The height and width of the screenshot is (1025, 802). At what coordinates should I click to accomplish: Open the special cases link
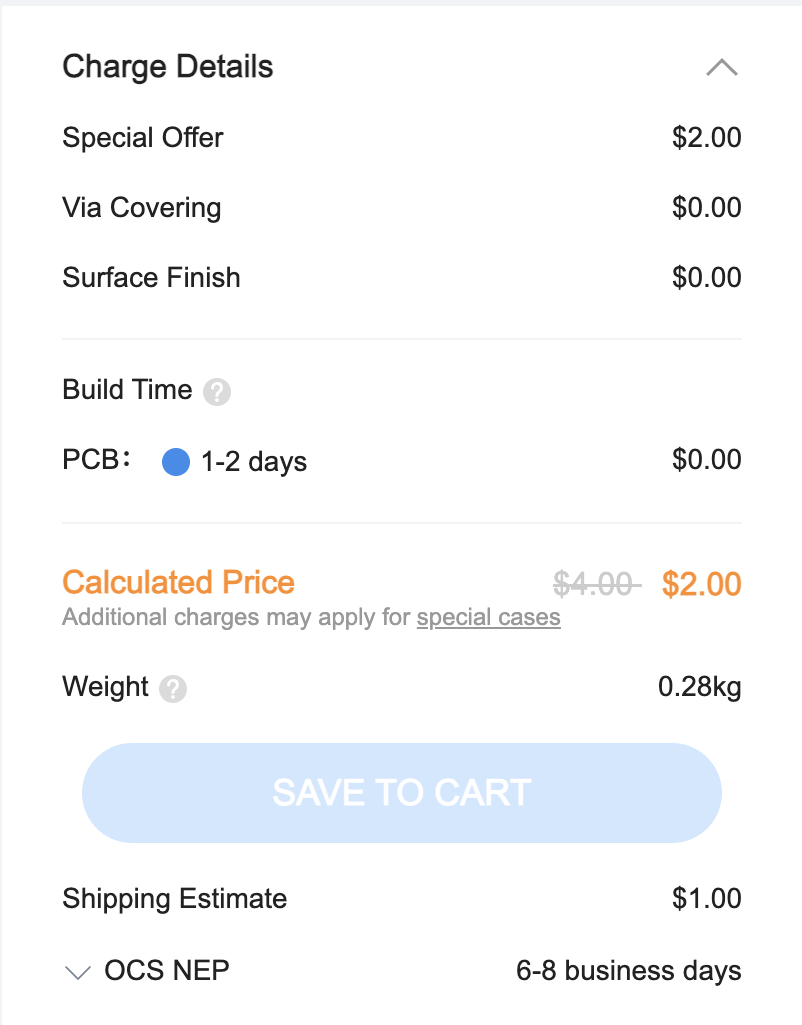click(488, 617)
